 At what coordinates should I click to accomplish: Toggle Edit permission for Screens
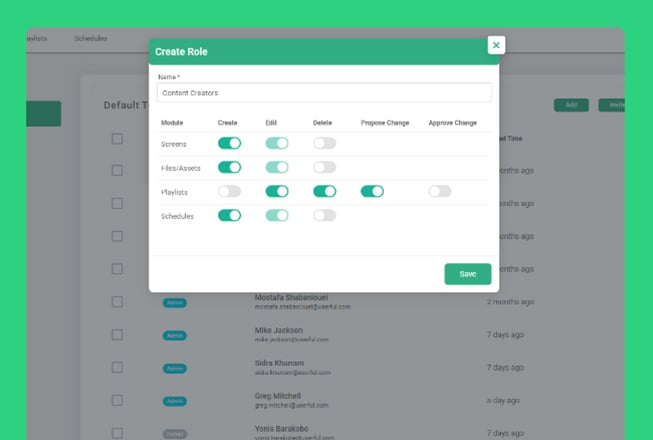pos(277,143)
